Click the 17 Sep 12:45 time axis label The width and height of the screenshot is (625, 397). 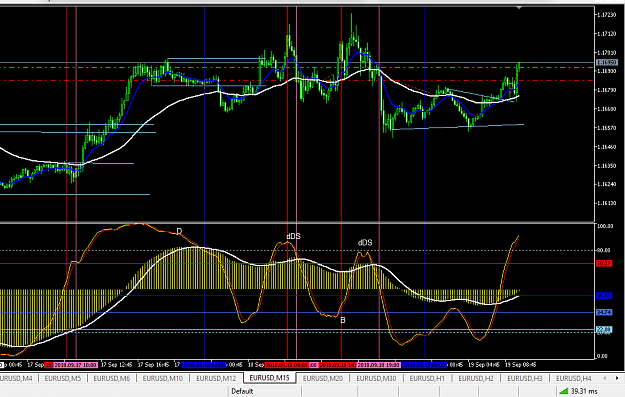pos(116,365)
